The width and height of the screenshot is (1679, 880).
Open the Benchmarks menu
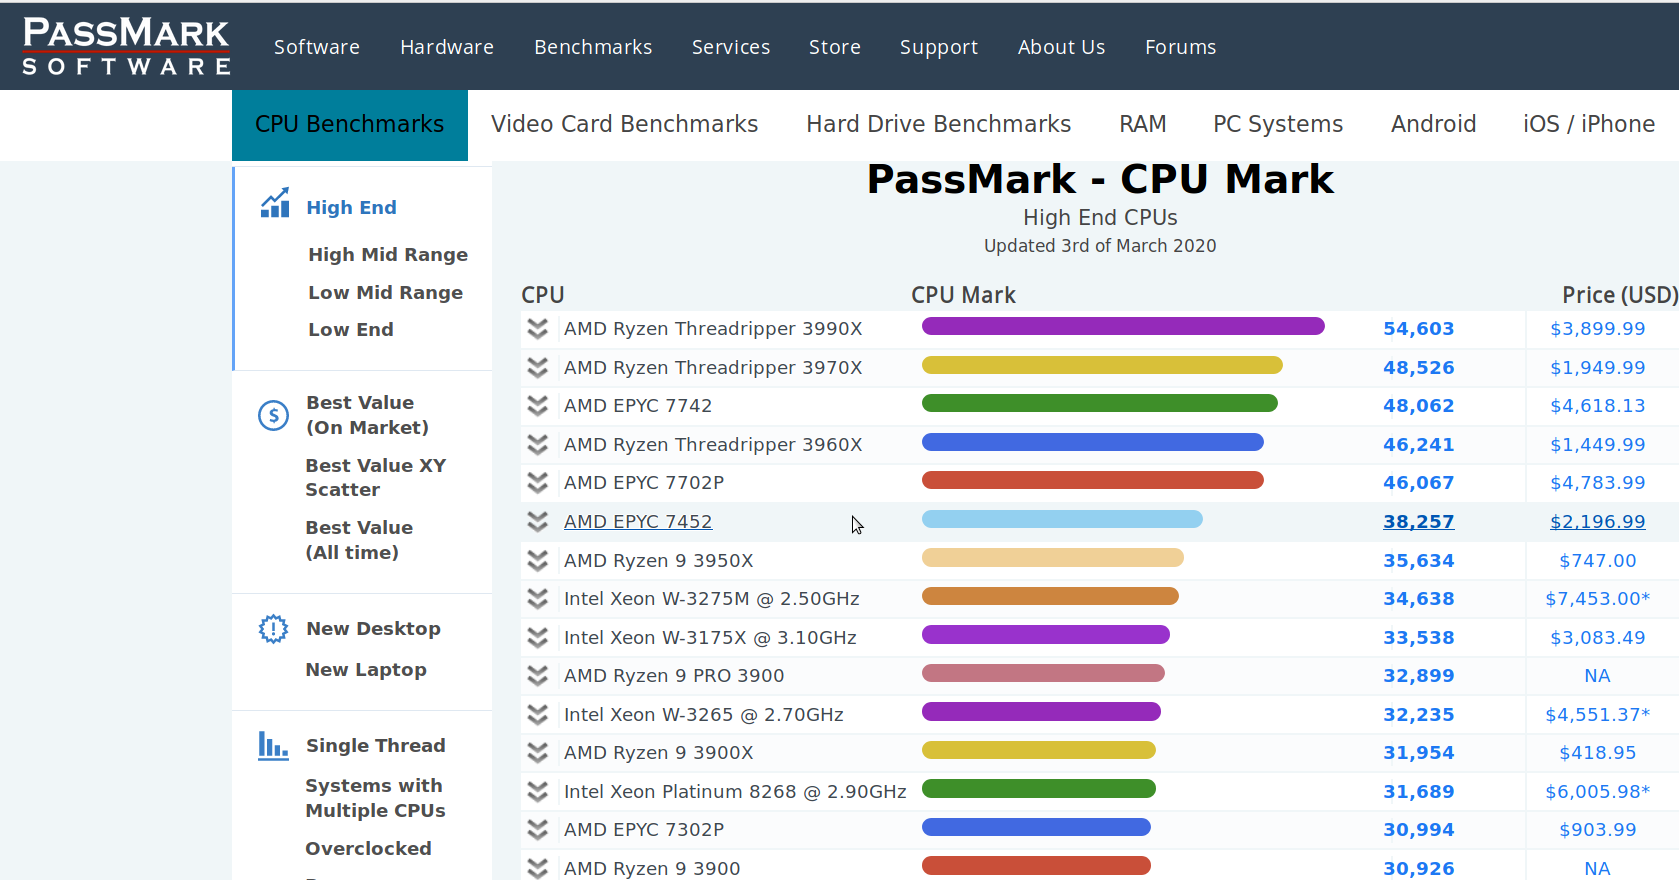click(593, 47)
